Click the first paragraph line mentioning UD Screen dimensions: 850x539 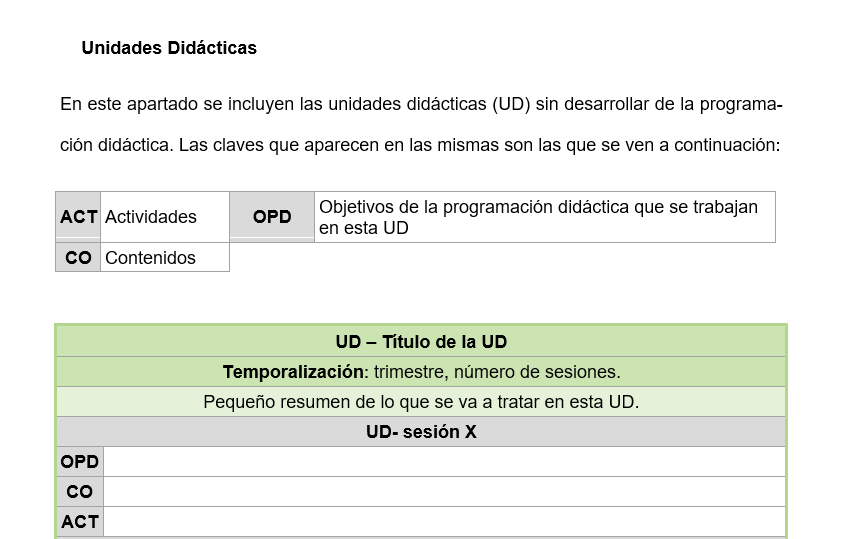tap(421, 104)
